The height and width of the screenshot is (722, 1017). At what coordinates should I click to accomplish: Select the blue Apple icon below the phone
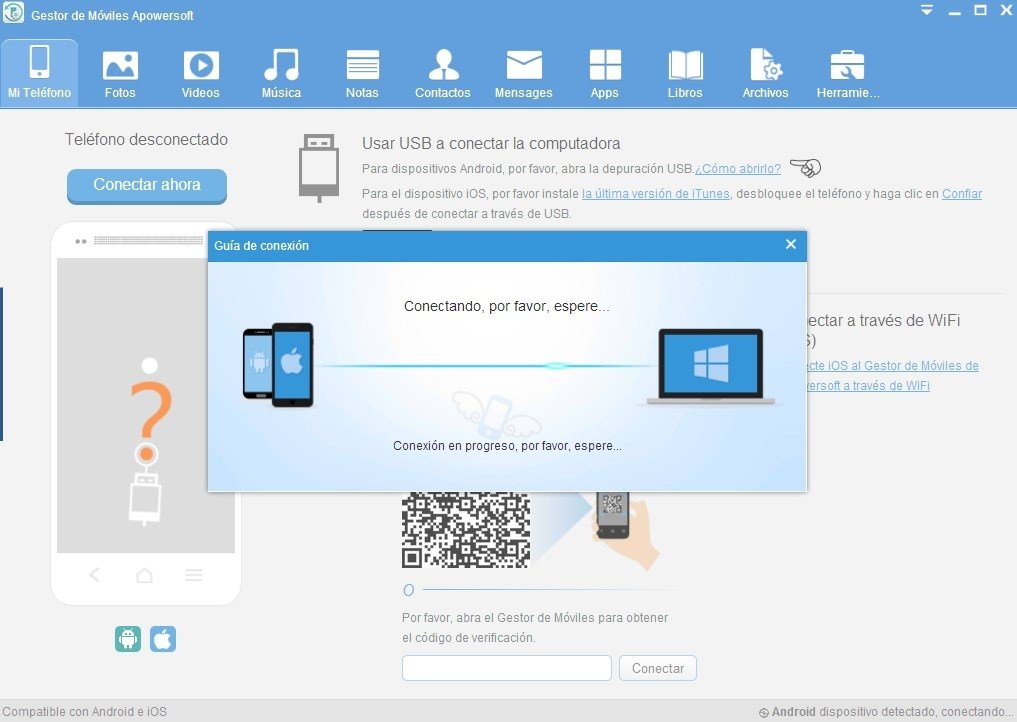[x=163, y=639]
